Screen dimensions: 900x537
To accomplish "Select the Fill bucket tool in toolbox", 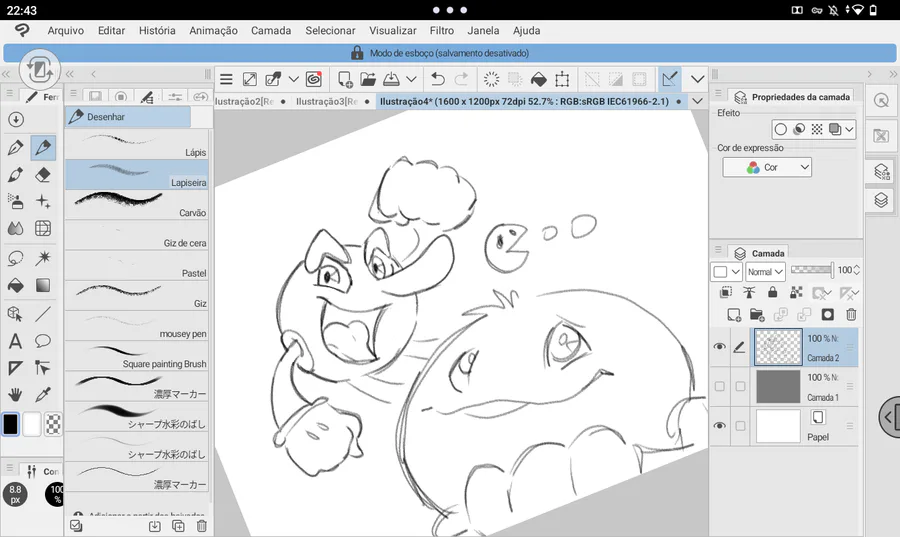I will (15, 285).
